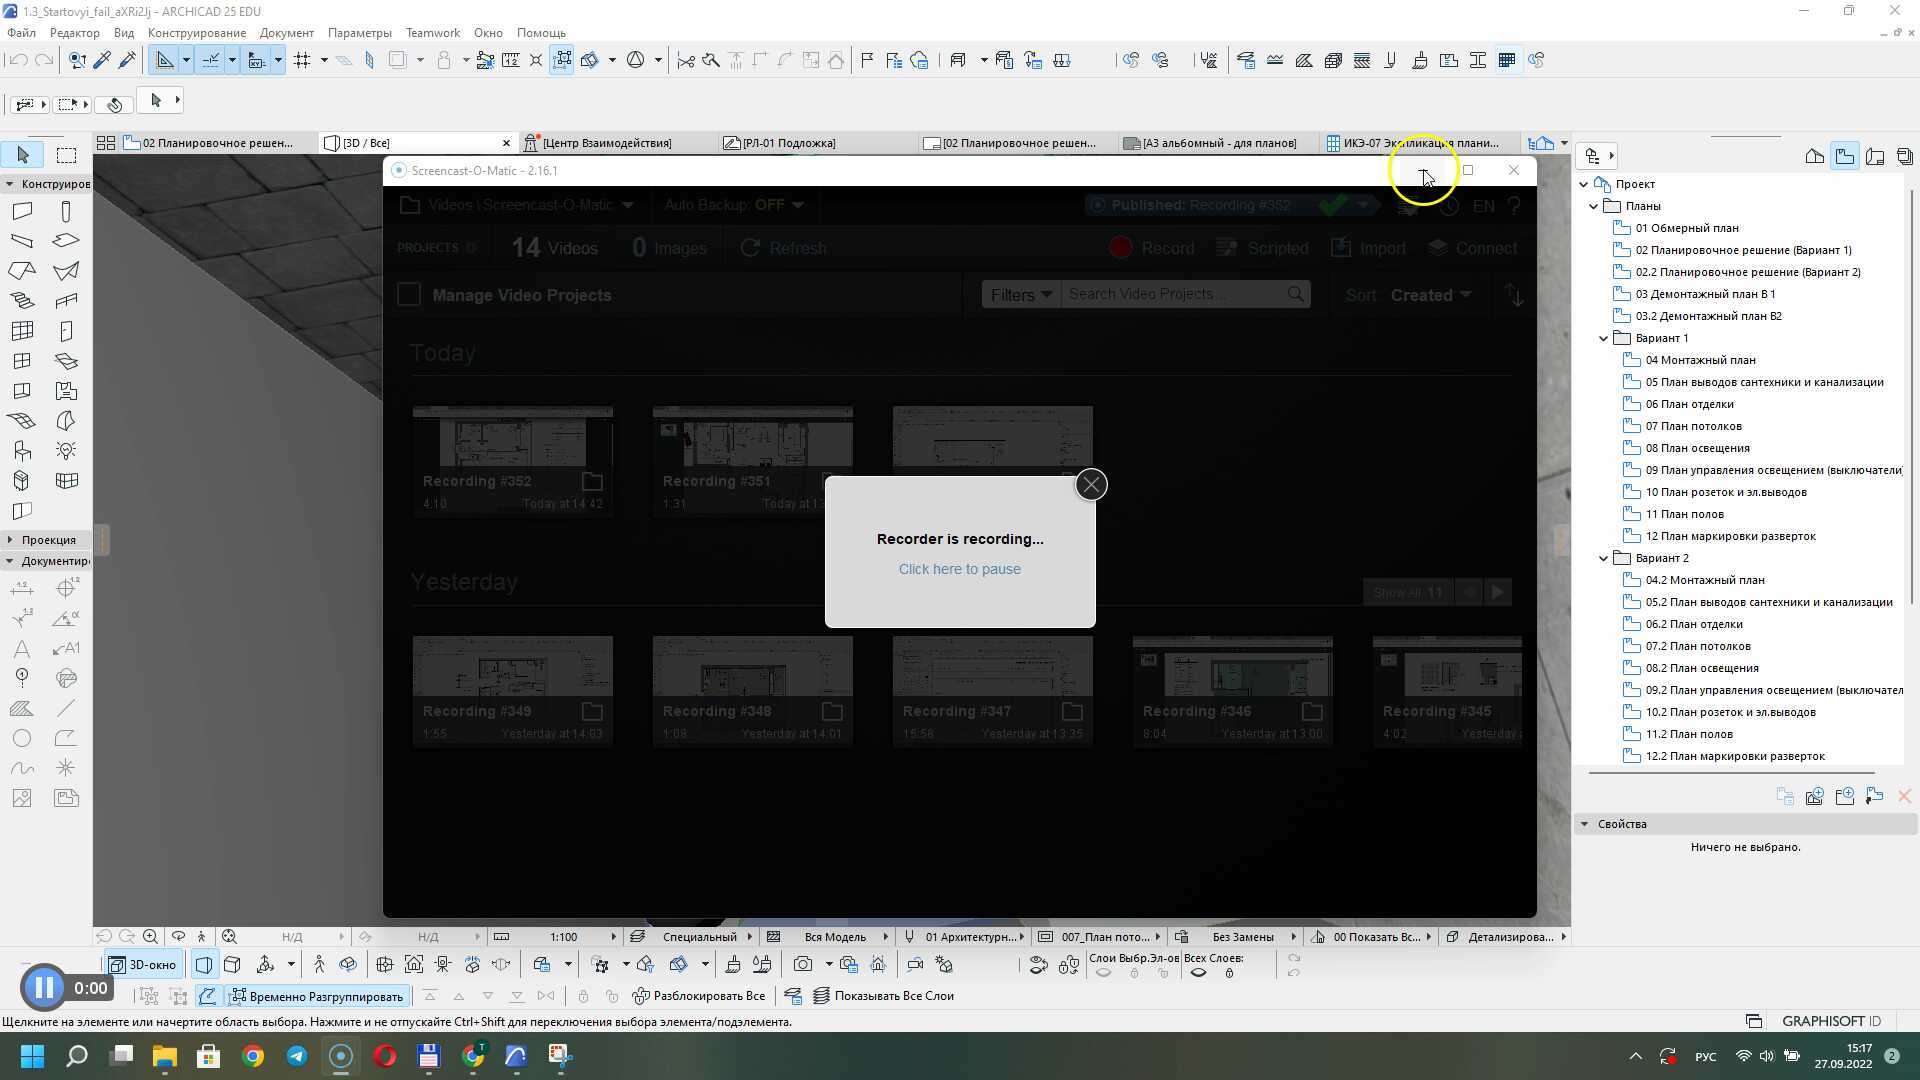Select the Circle/Arc drawing tool
Viewport: 1920px width, 1080px height.
coord(22,739)
